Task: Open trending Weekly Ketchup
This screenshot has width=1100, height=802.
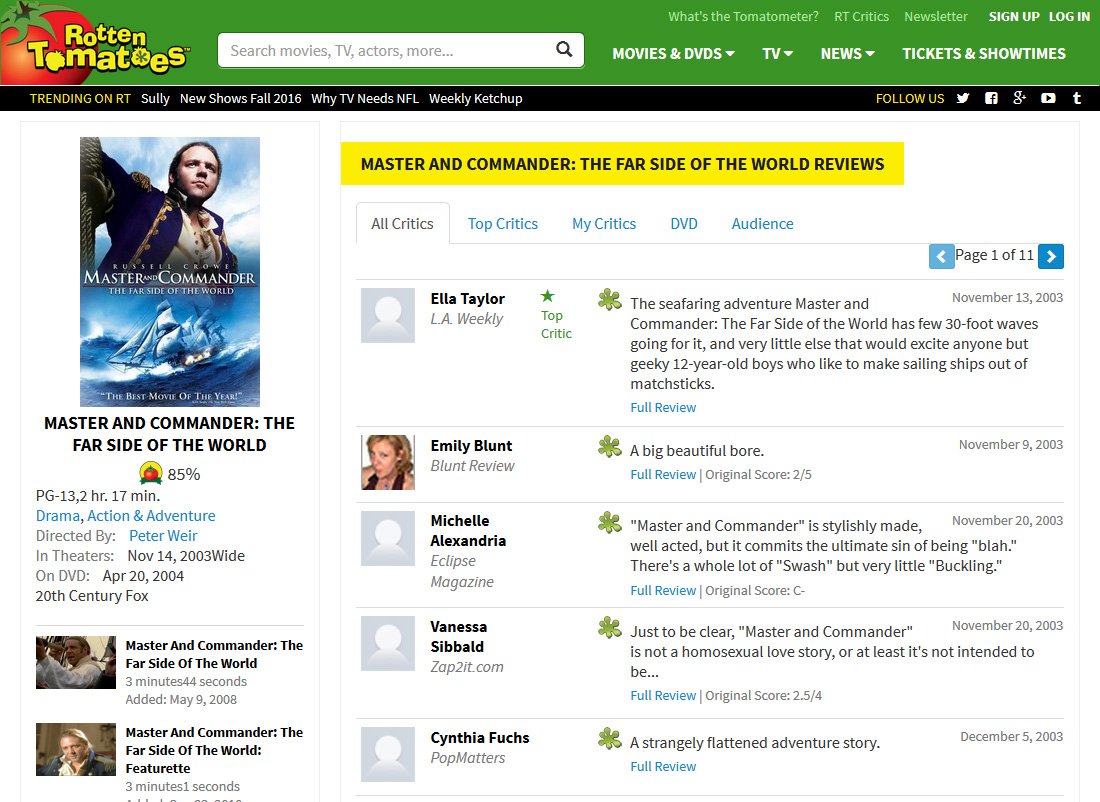Action: pyautogui.click(x=476, y=98)
